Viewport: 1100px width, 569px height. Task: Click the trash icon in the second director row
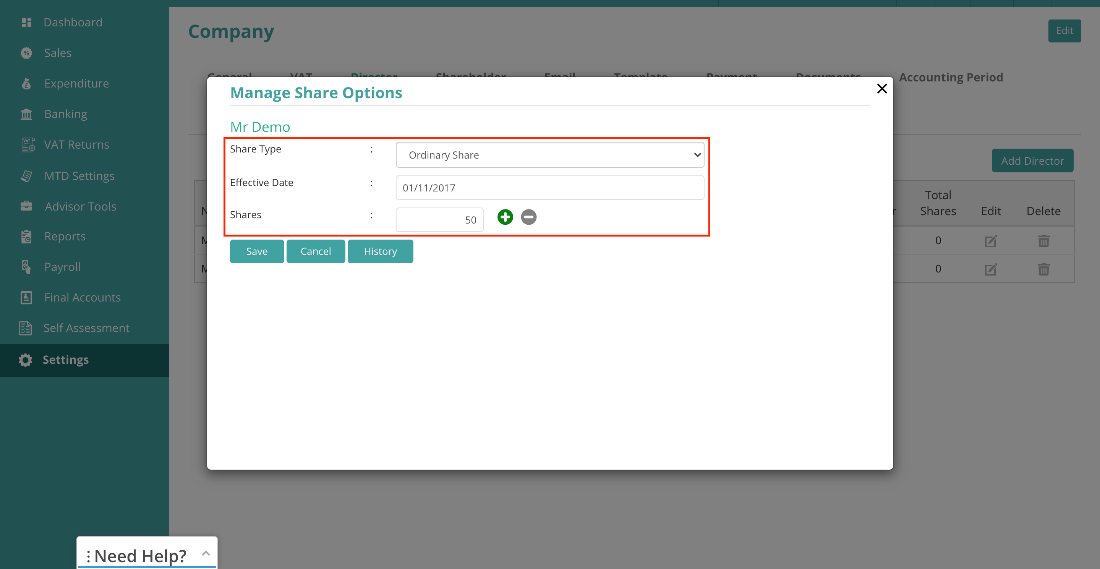pyautogui.click(x=1044, y=269)
